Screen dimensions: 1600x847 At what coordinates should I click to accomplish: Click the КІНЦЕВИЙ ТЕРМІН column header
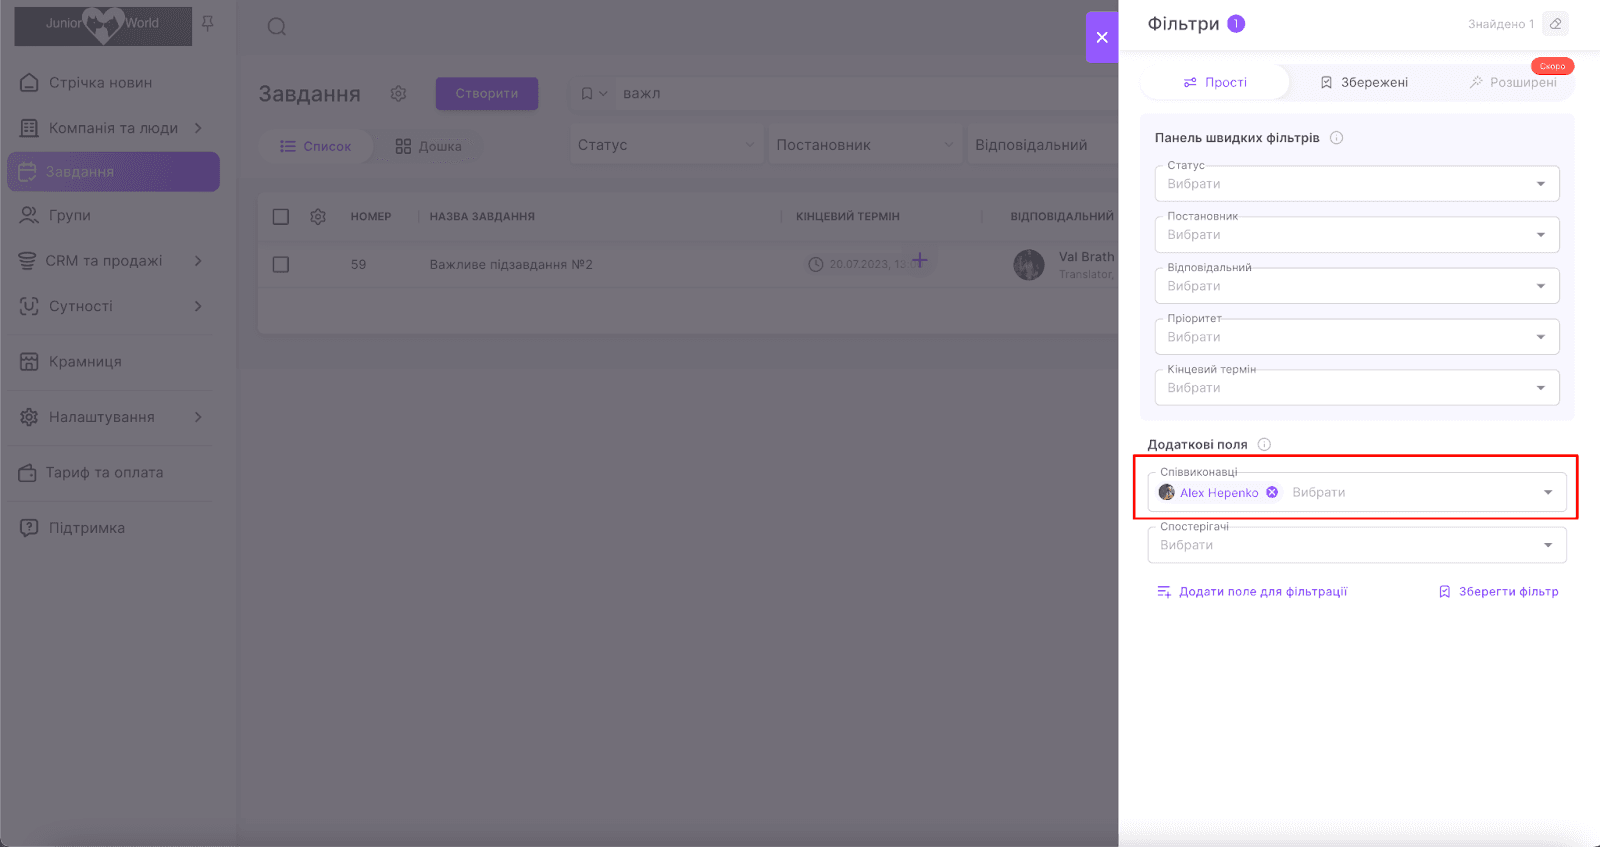coord(848,216)
